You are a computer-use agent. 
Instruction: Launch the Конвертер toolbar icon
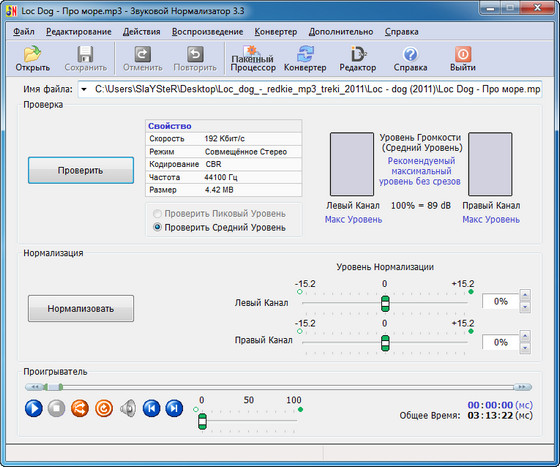coord(305,59)
